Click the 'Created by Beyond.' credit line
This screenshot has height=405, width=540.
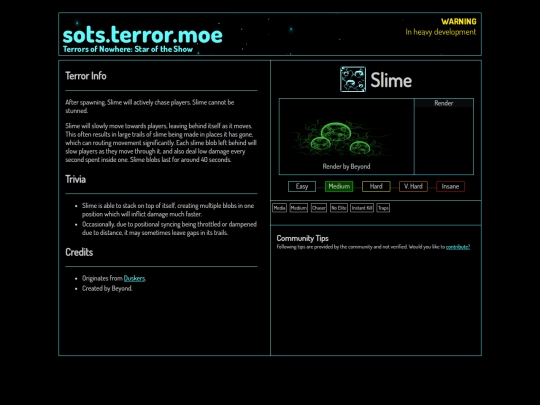[107, 289]
